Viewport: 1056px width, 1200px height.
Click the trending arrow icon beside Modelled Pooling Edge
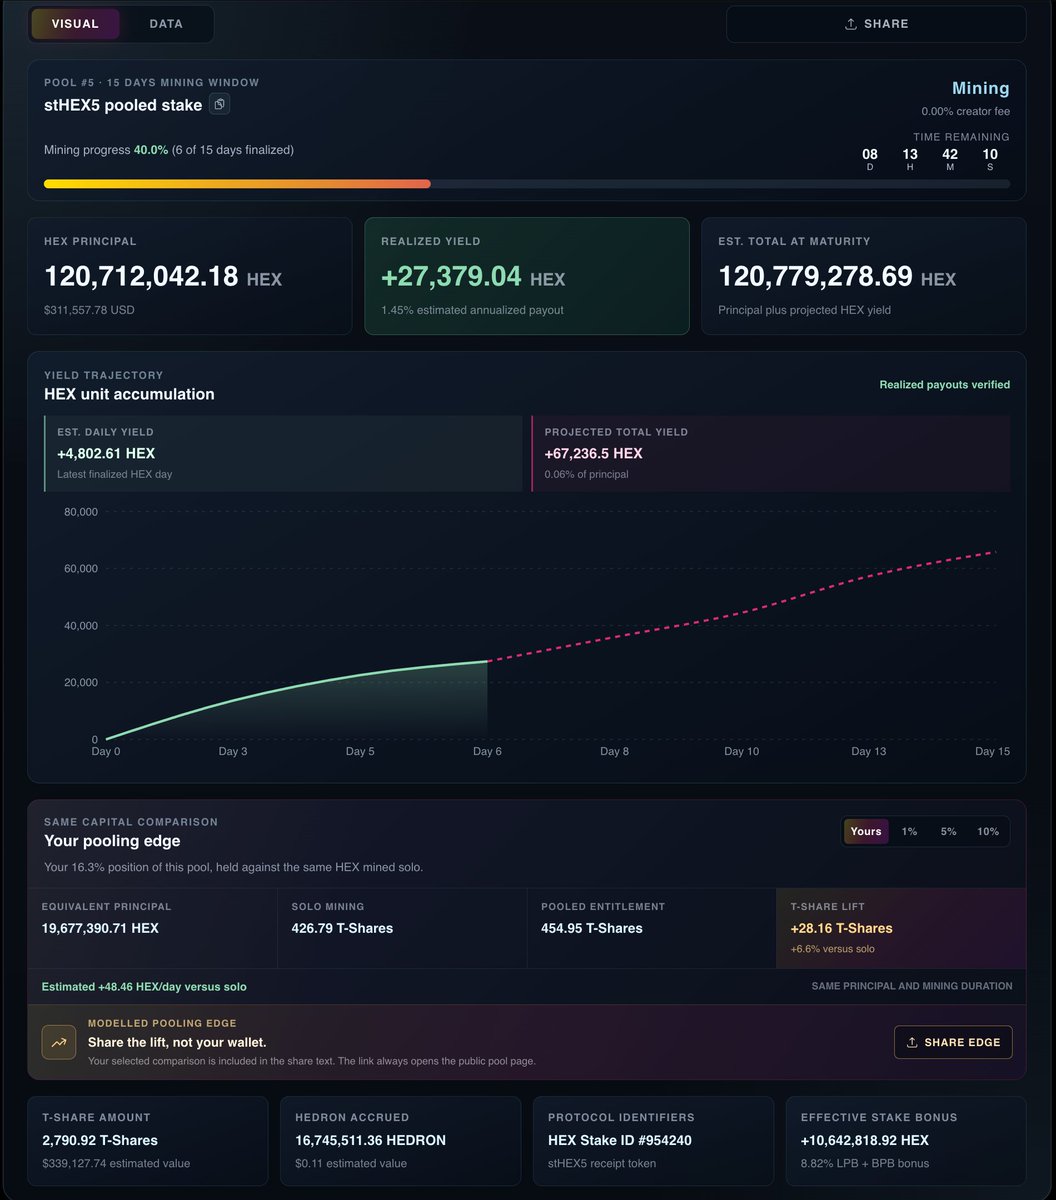coord(59,1042)
